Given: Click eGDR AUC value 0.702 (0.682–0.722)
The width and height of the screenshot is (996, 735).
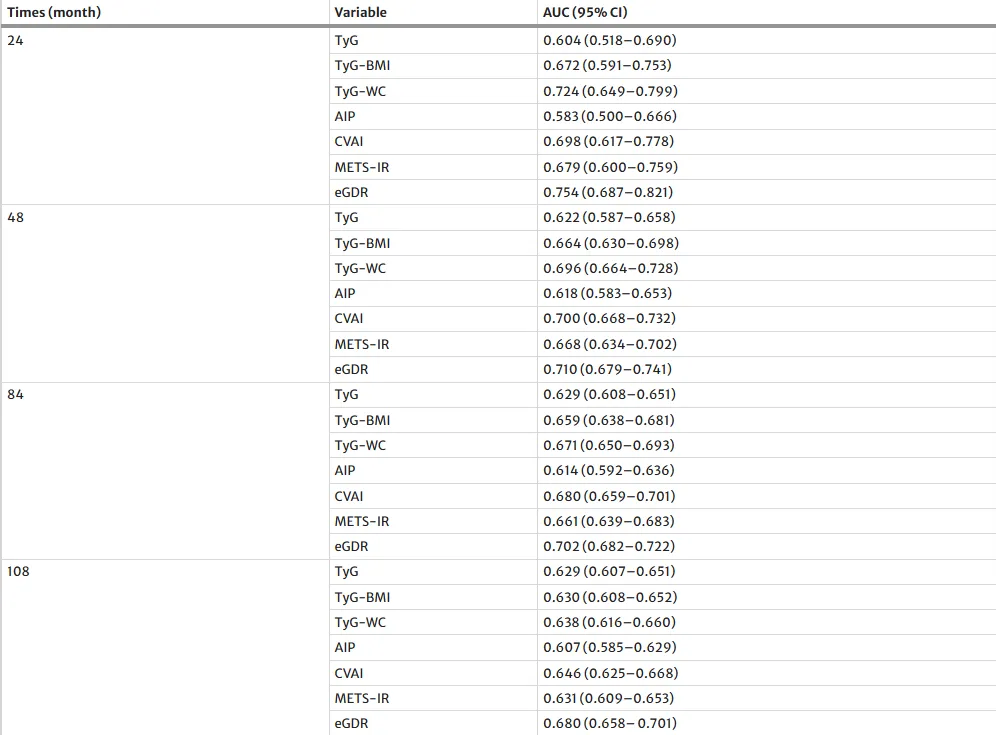Looking at the screenshot, I should (609, 546).
